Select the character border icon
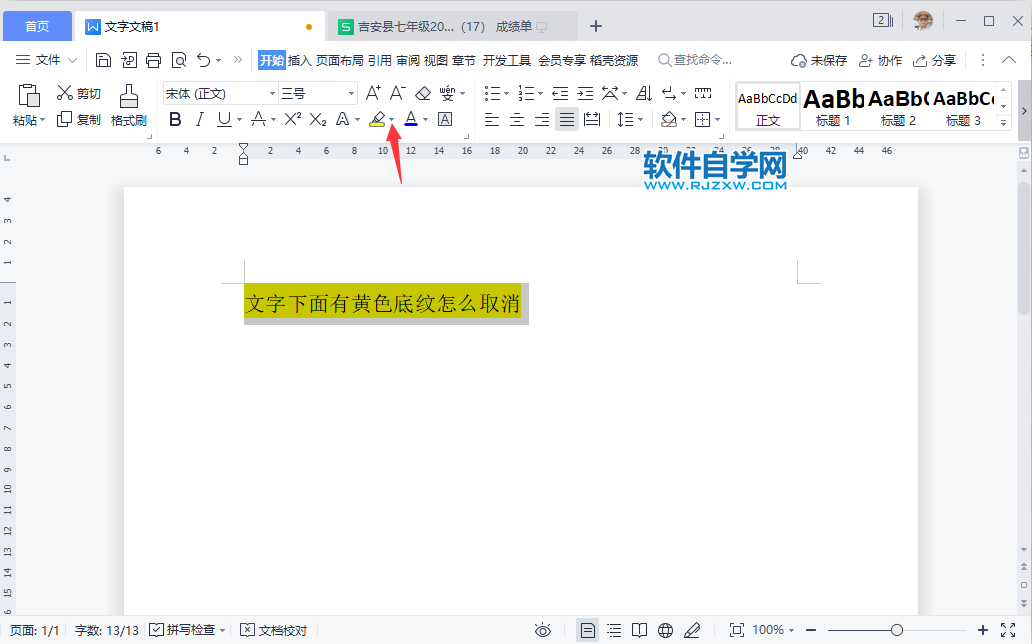 click(x=445, y=119)
